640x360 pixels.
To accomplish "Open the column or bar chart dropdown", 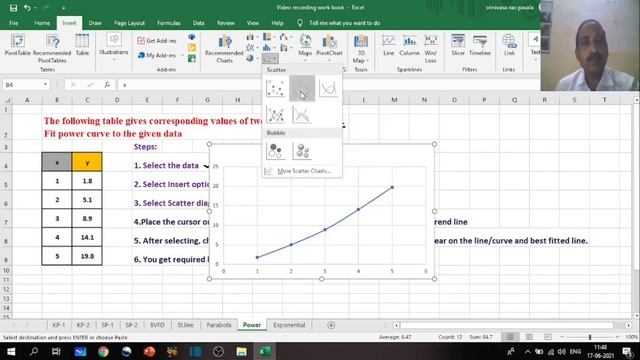I will click(252, 37).
